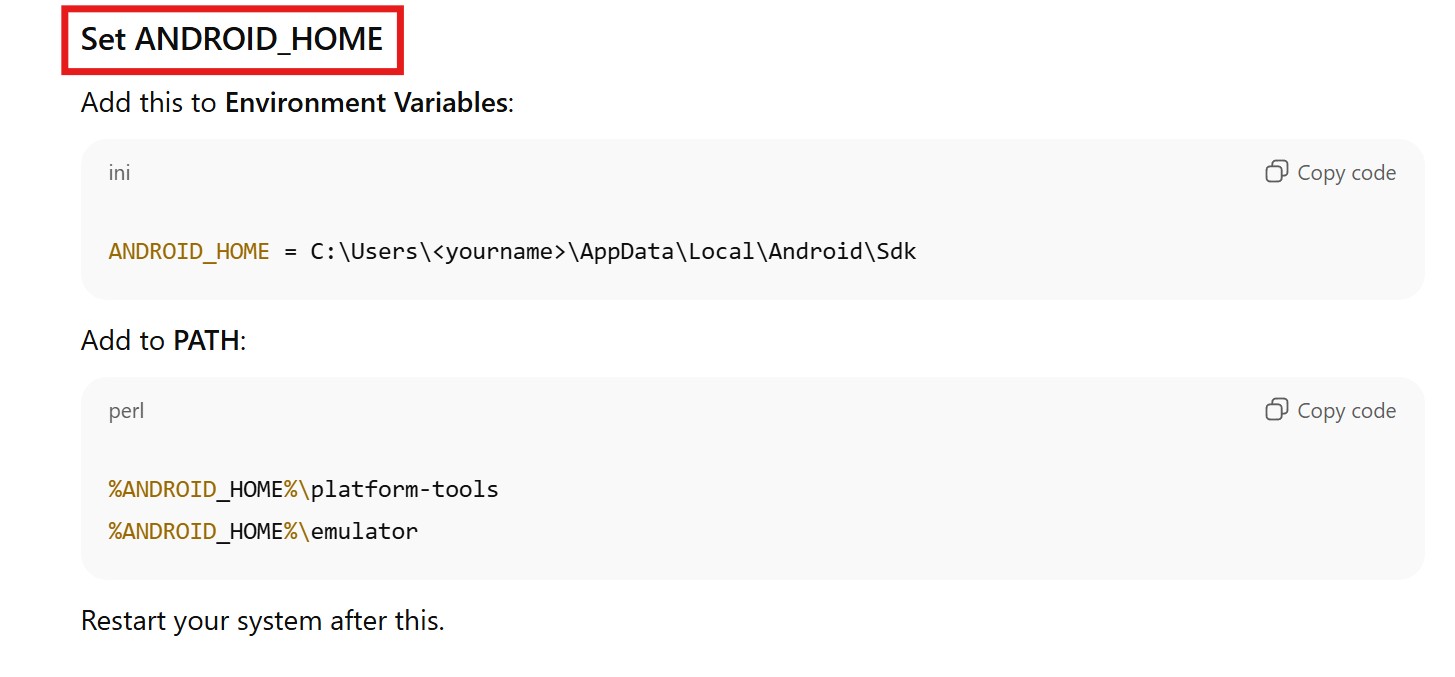Viewport: 1455px width, 677px height.
Task: Click the ANDROID_HOME variable name in ini code
Action: (x=189, y=251)
